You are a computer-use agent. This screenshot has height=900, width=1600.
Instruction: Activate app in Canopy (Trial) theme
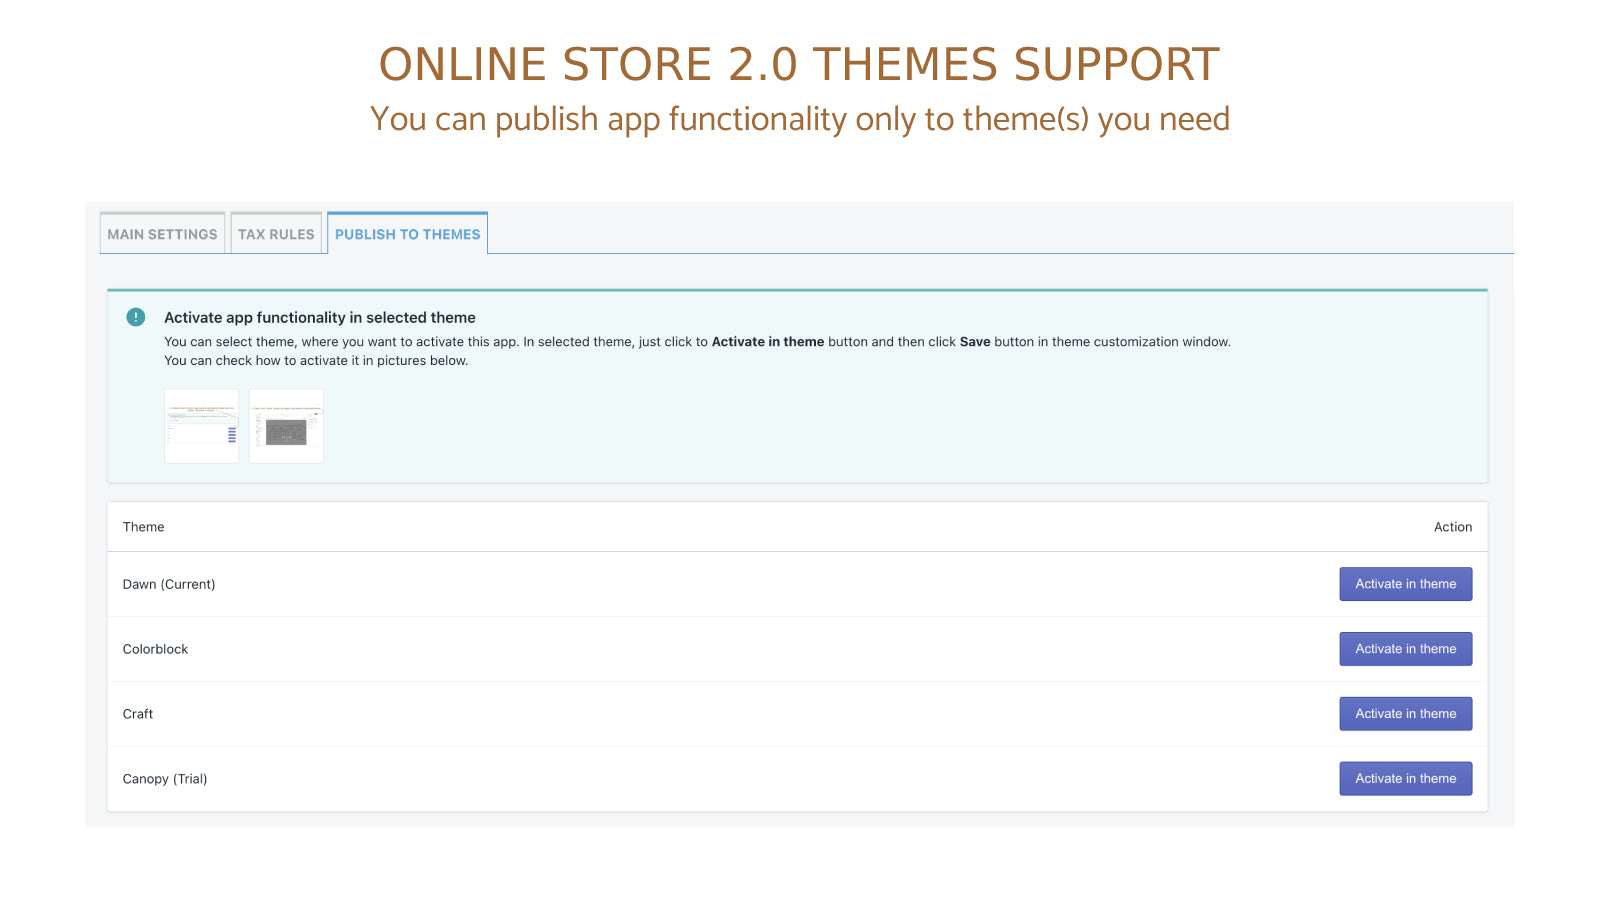point(1405,778)
